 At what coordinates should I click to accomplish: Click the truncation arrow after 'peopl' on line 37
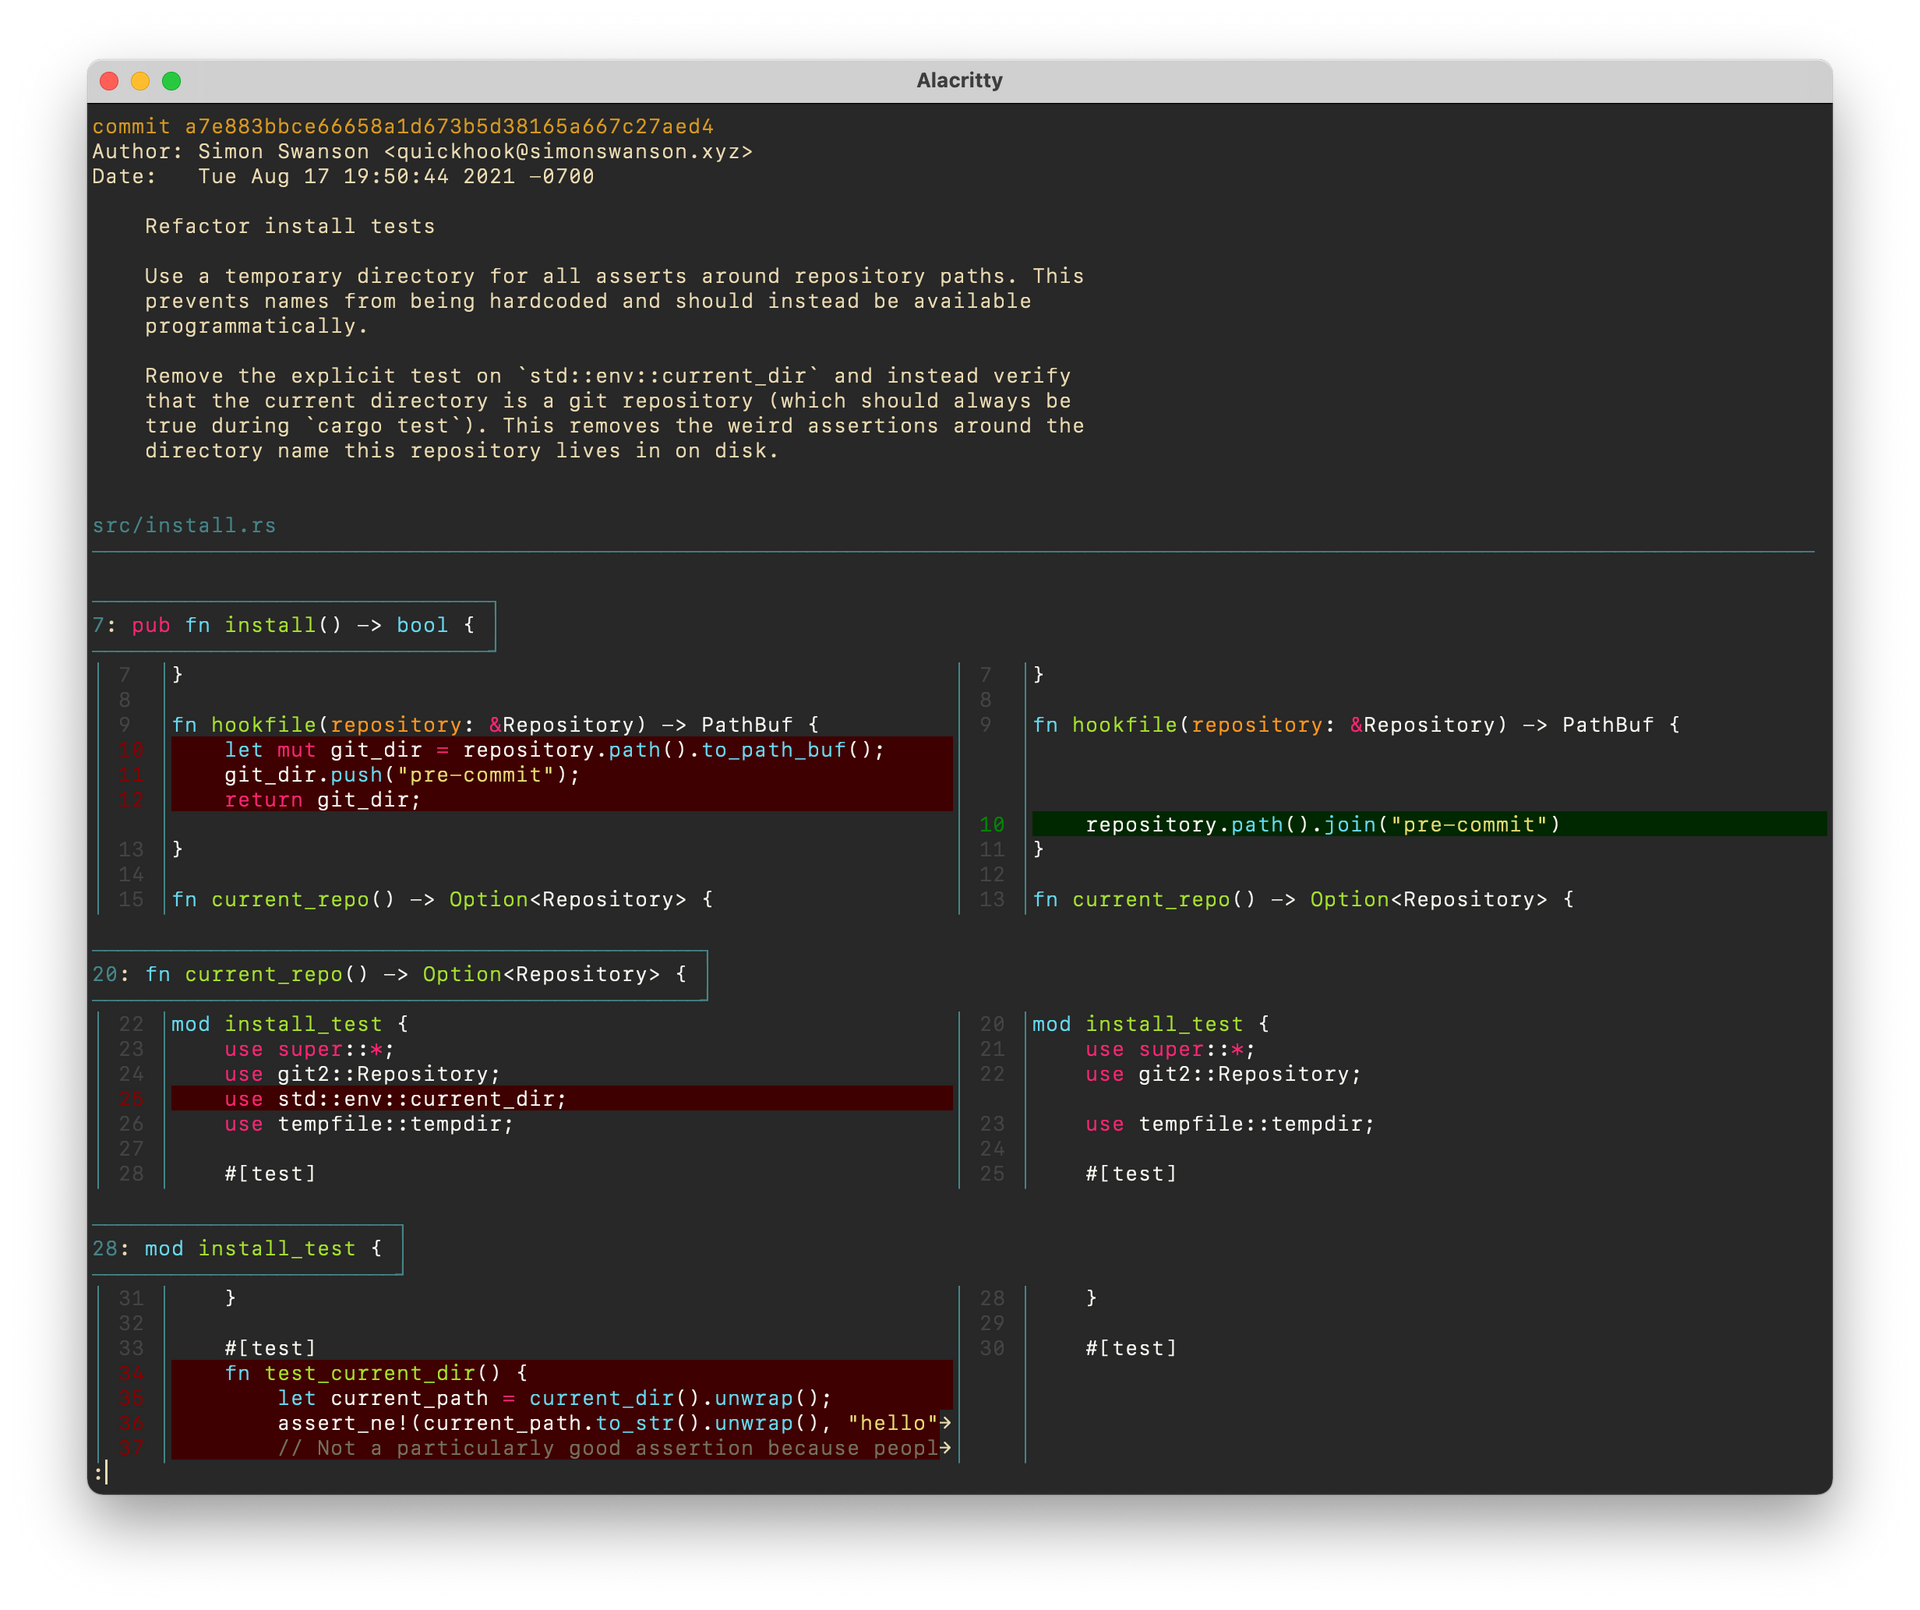click(x=946, y=1449)
